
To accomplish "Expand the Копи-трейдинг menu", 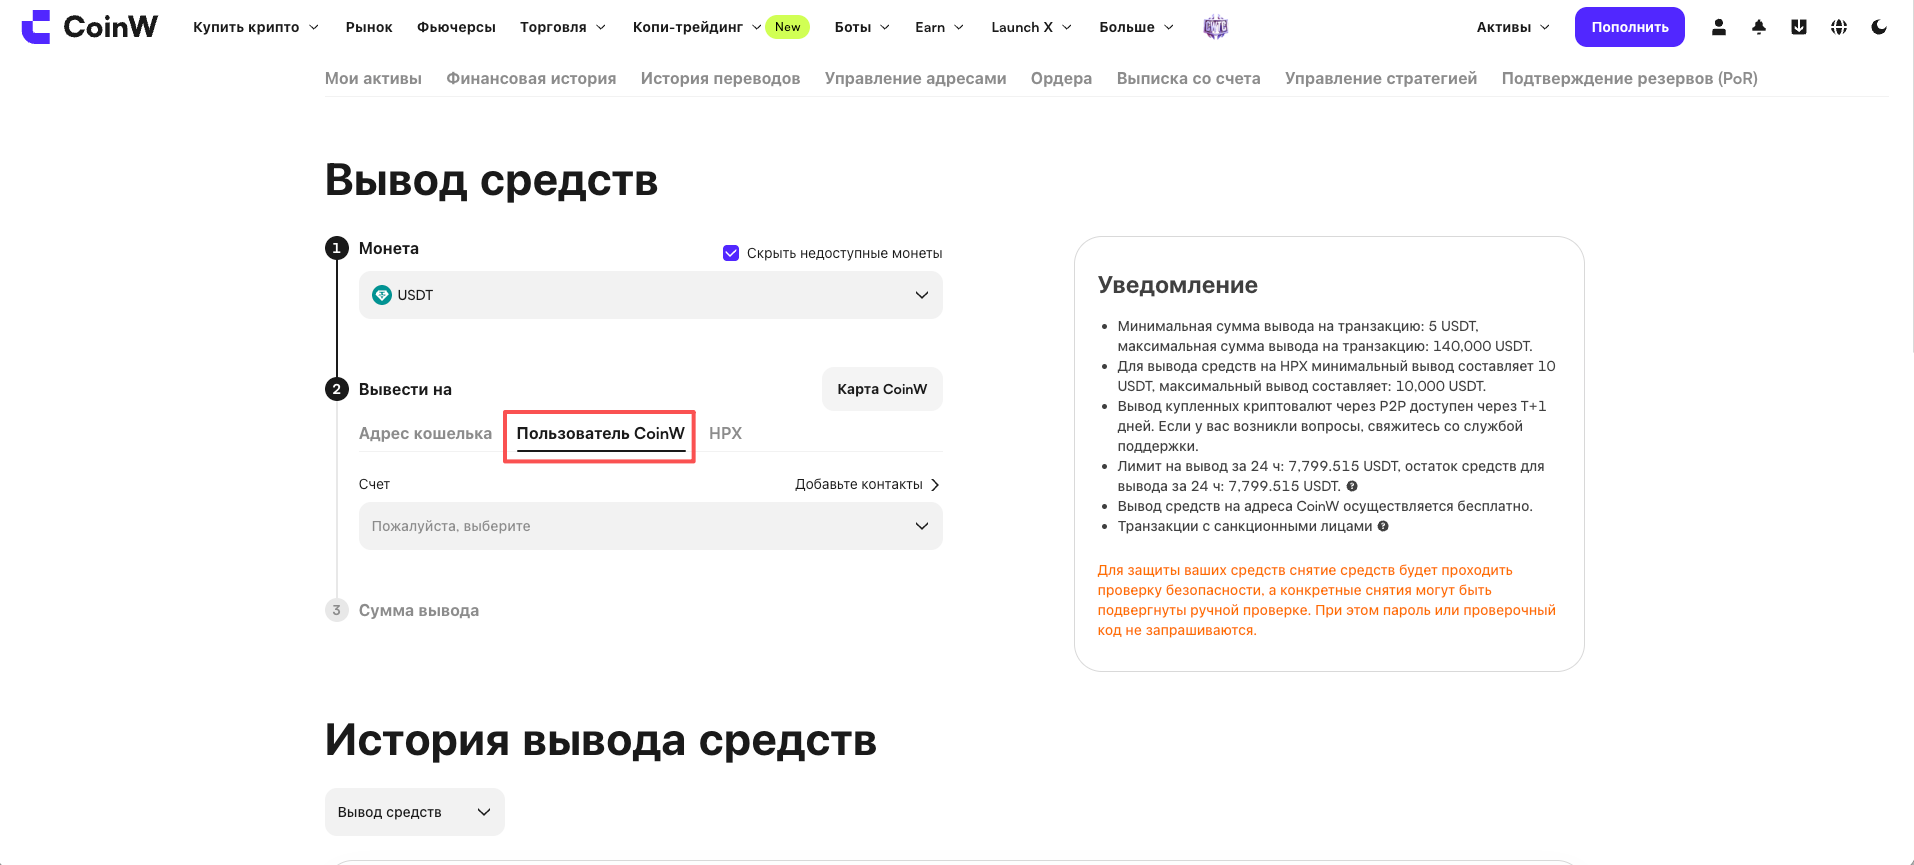I will 697,27.
